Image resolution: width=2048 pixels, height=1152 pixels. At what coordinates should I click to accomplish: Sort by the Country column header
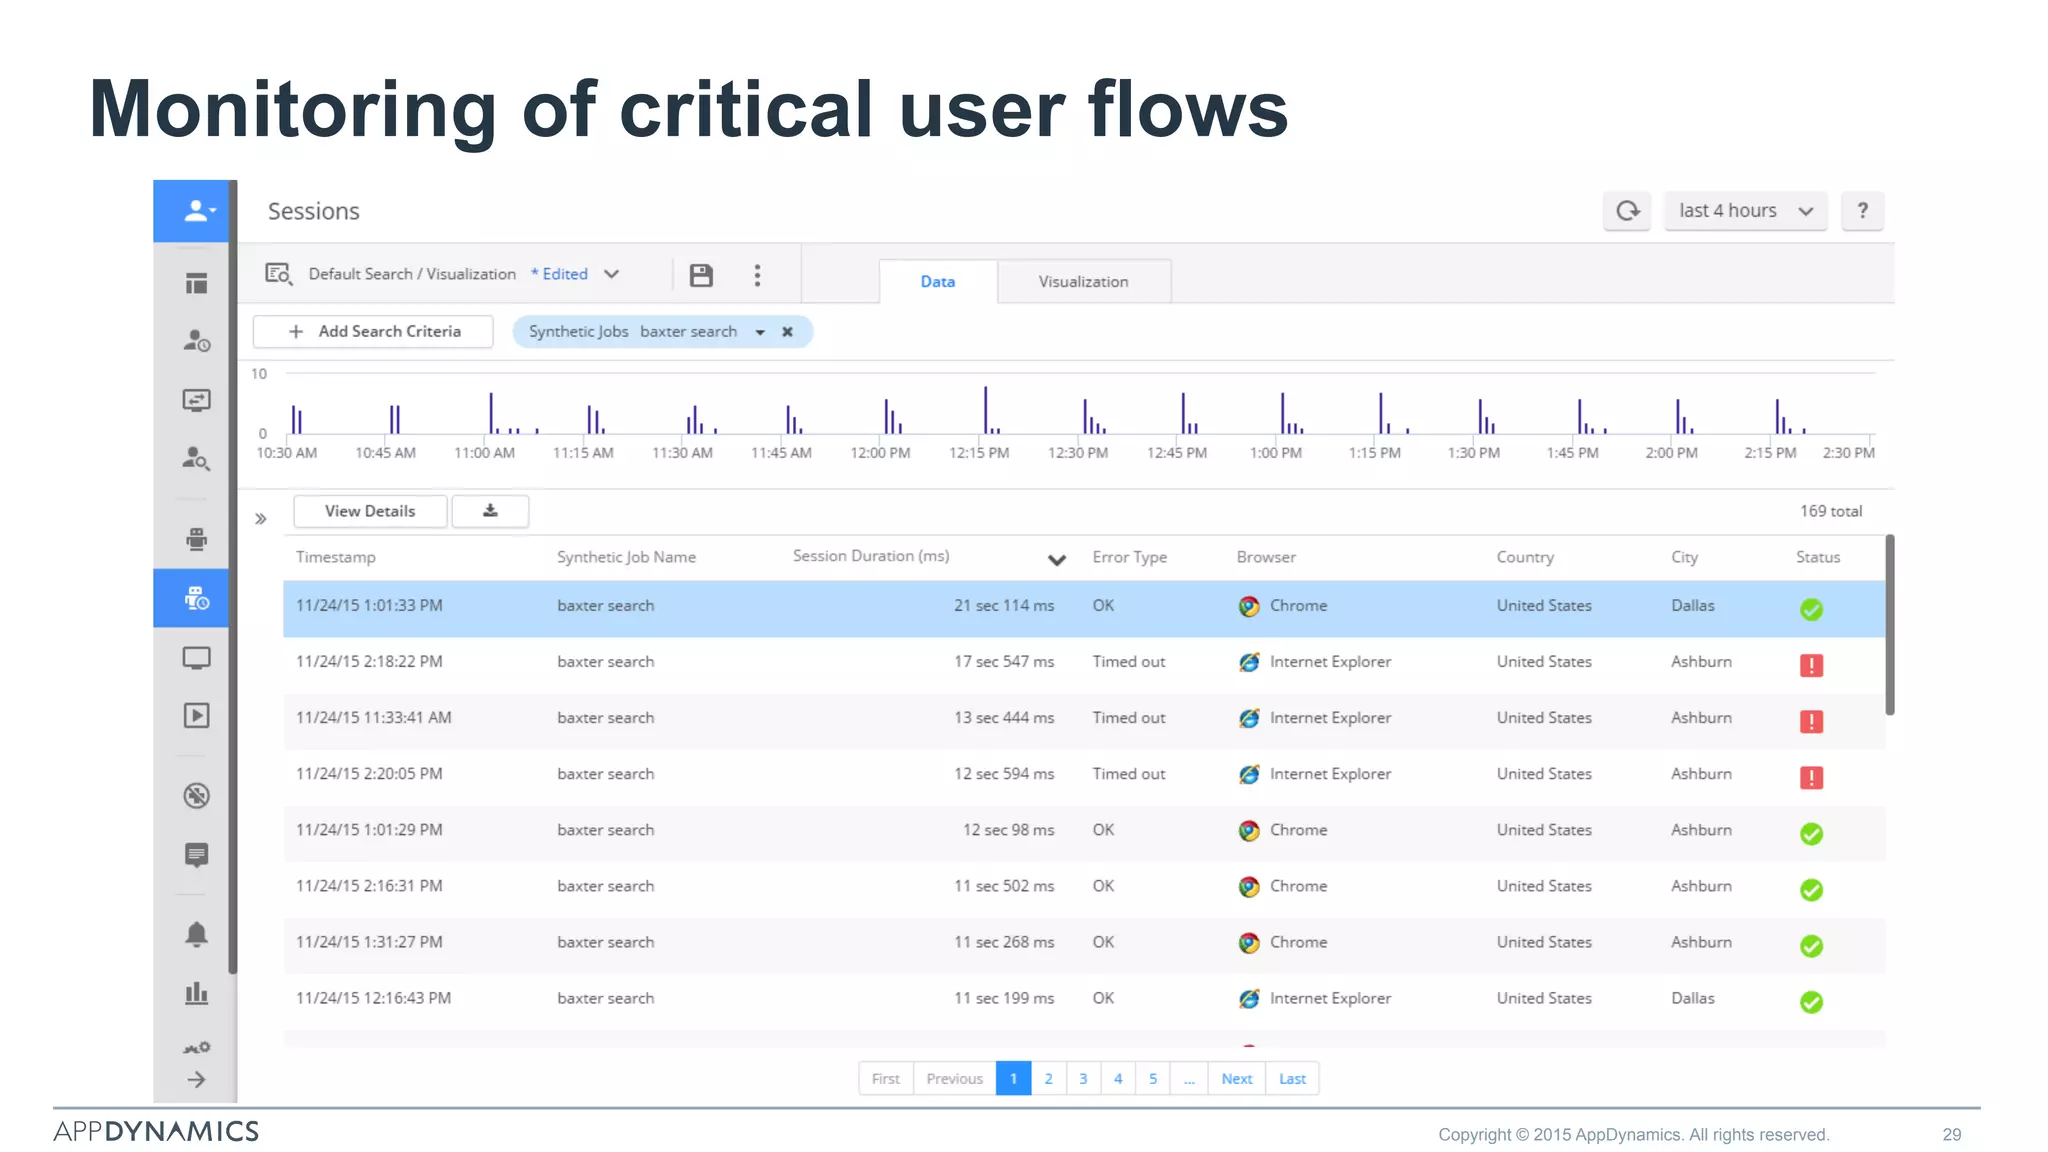1525,557
